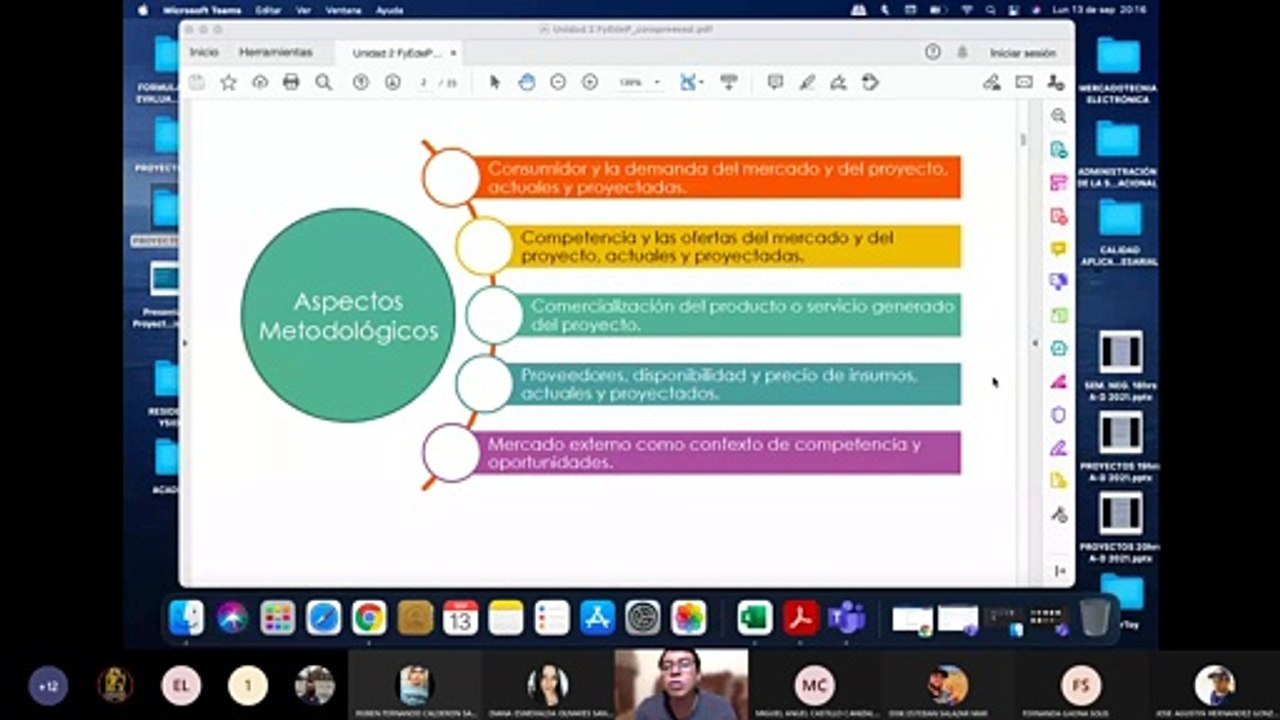1280x720 pixels.
Task: Click the help question mark icon
Action: coord(933,52)
